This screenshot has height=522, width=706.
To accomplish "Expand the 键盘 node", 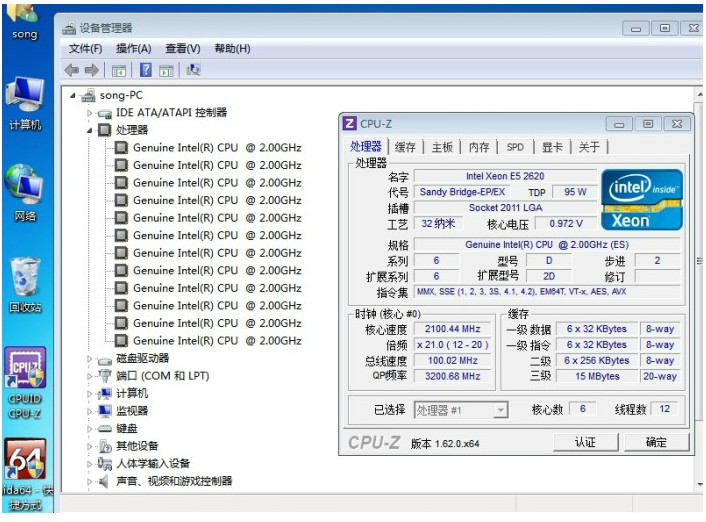I will [89, 429].
